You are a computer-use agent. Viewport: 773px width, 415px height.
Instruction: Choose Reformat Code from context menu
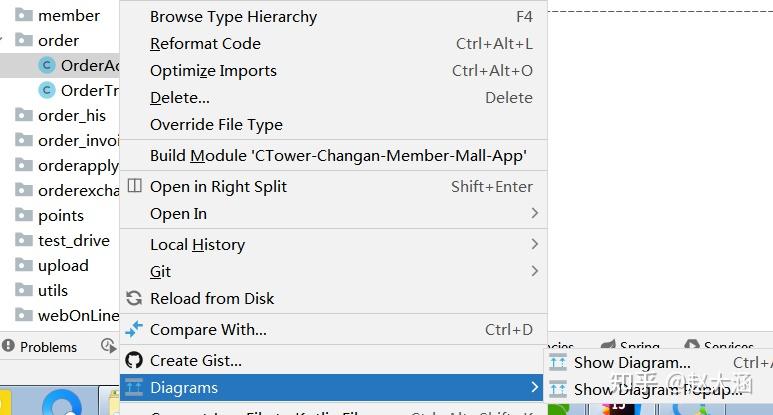pyautogui.click(x=205, y=44)
